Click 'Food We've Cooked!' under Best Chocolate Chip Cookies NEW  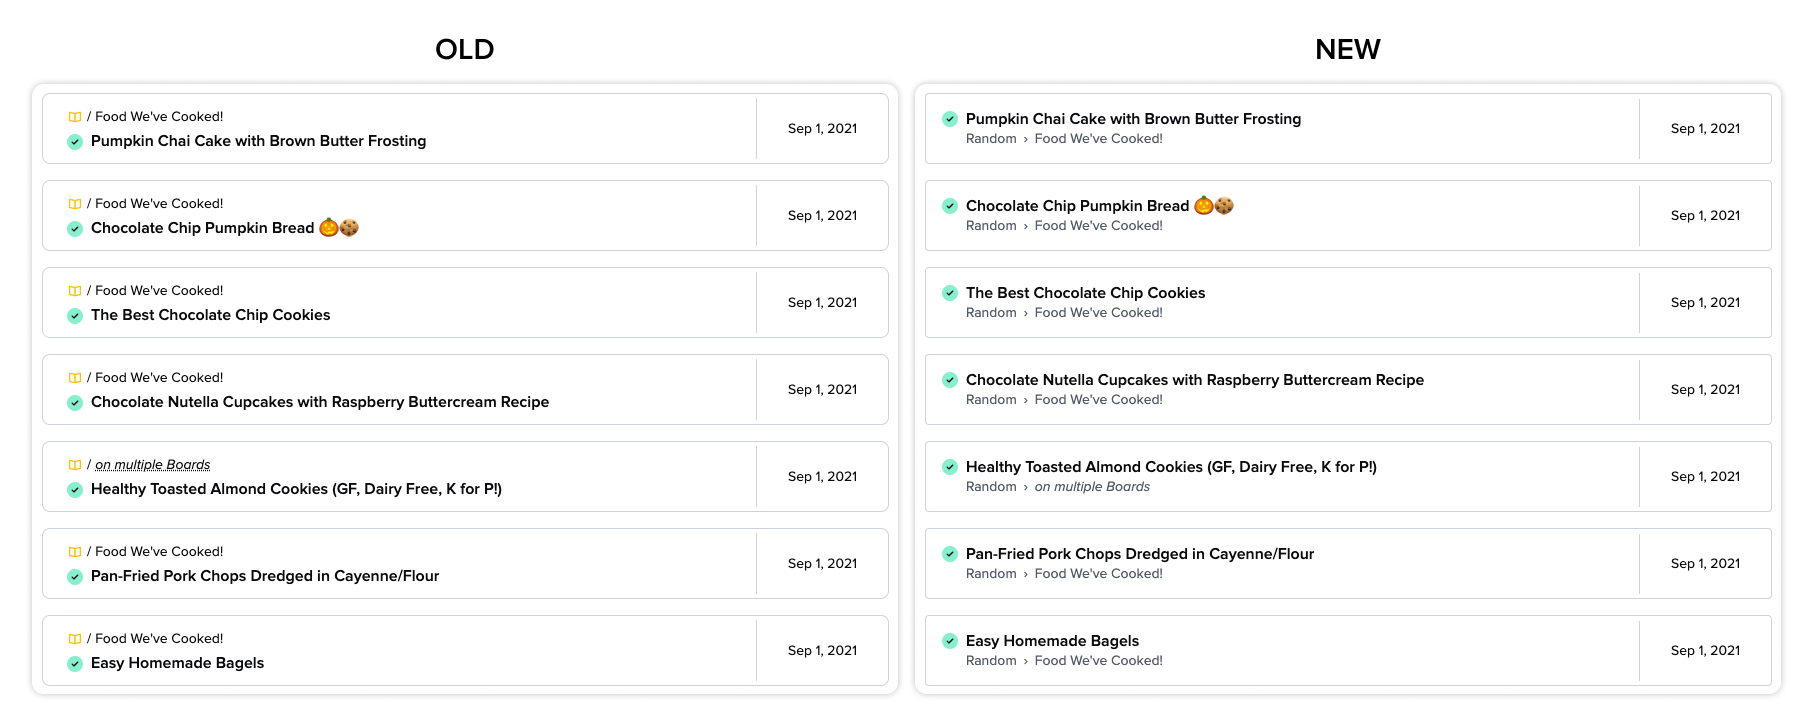[x=1099, y=313]
